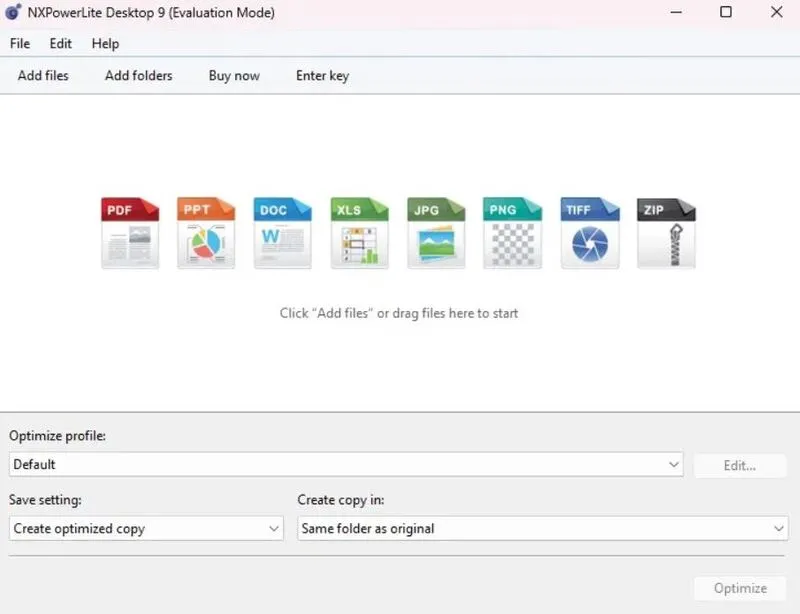Click Add folders in the toolbar
Screen dimensions: 800x614
[x=138, y=76]
